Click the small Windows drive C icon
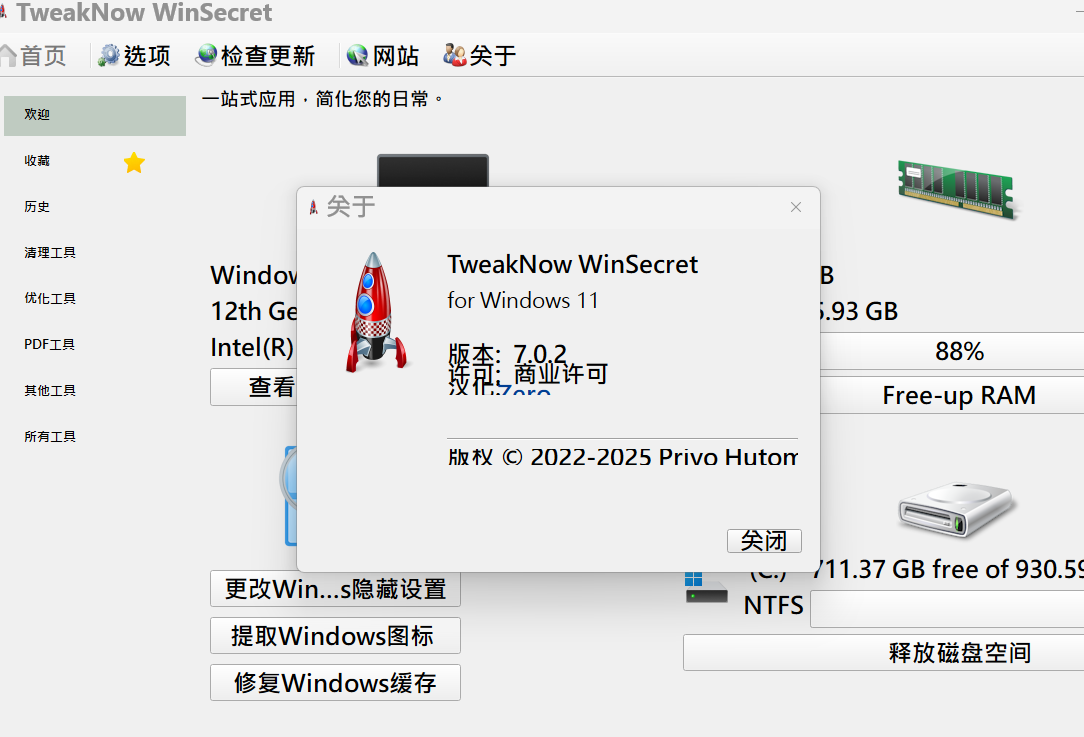Screen dimensions: 1084x737 (x=706, y=587)
